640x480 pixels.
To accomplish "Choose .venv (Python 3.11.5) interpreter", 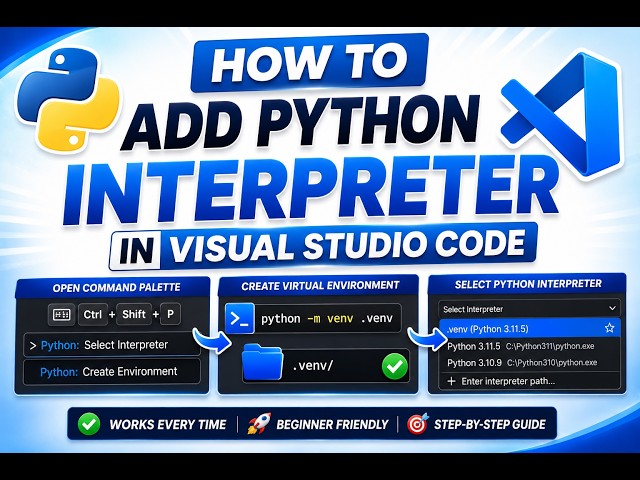I will (530, 329).
